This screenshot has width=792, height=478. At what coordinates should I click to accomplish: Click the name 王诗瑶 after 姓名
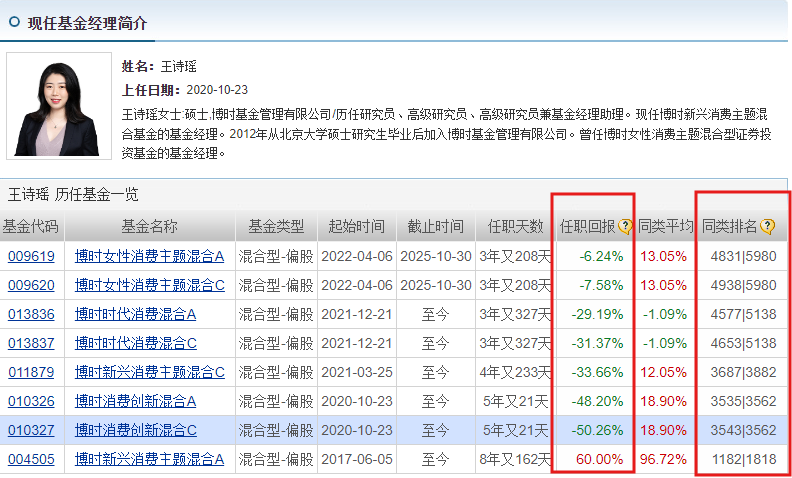[x=178, y=66]
